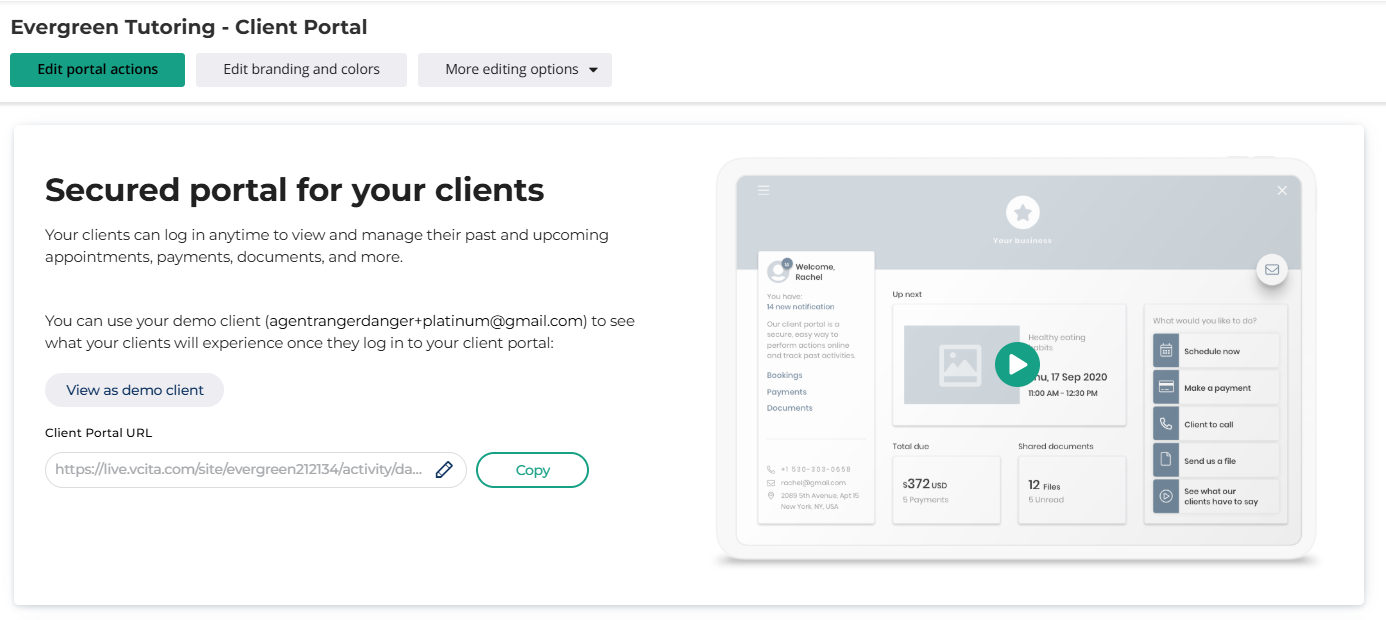
Task: Open Edit branding and colors
Action: point(301,70)
